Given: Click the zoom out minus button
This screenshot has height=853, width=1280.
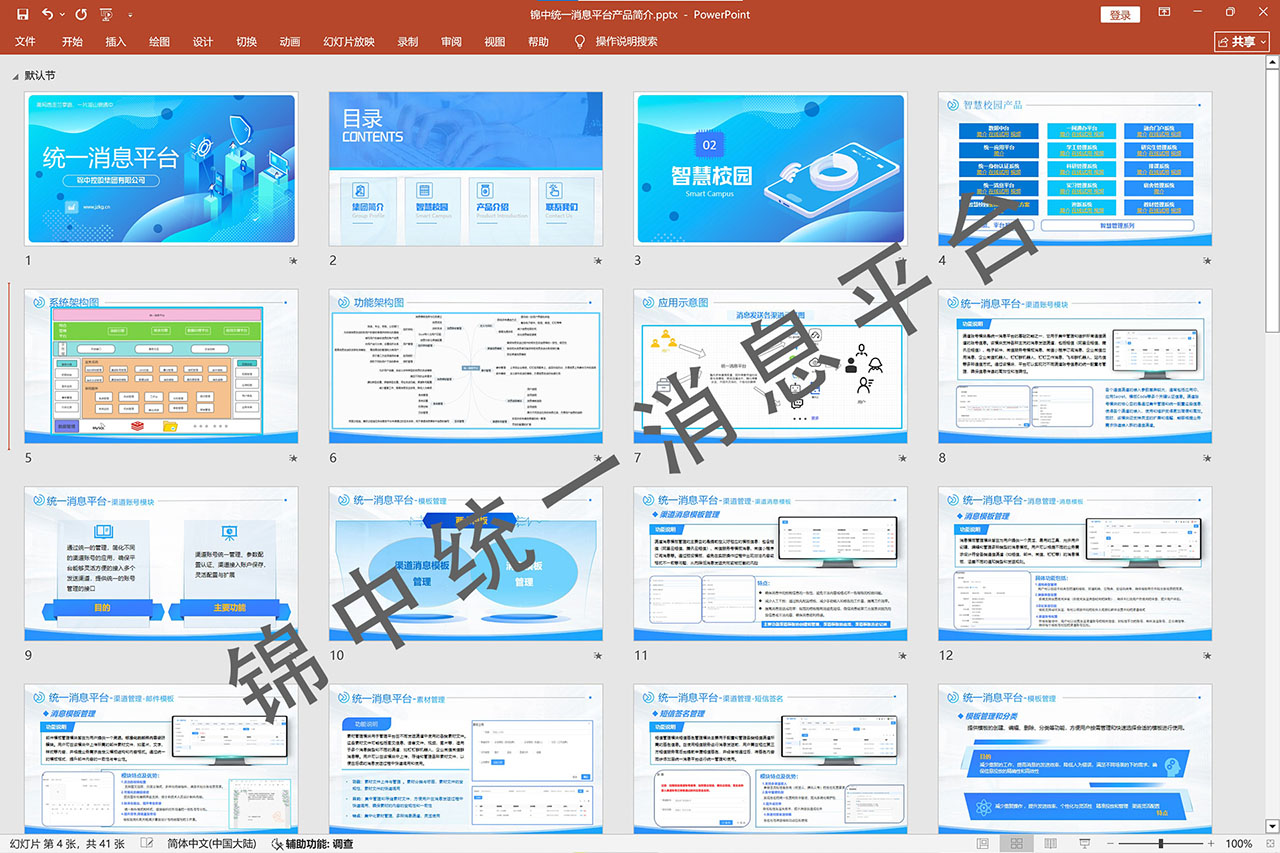Looking at the screenshot, I should click(1109, 844).
